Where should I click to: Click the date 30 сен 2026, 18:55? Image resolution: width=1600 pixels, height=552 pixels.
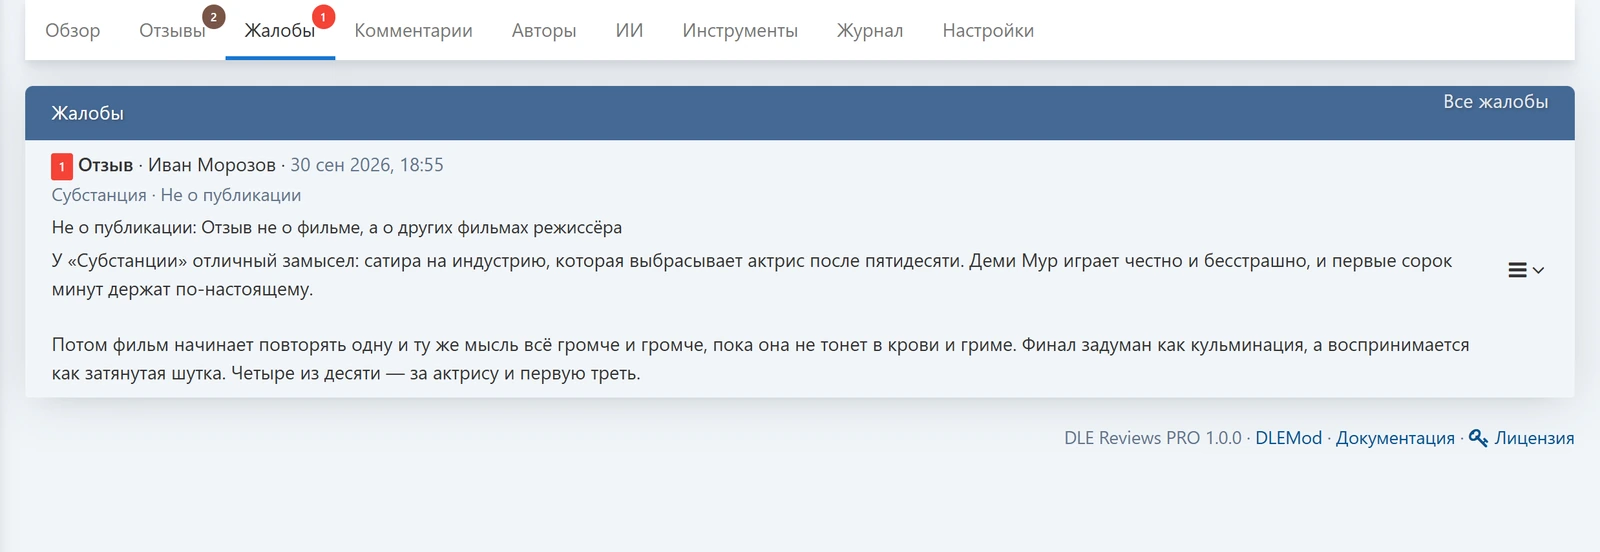click(367, 165)
